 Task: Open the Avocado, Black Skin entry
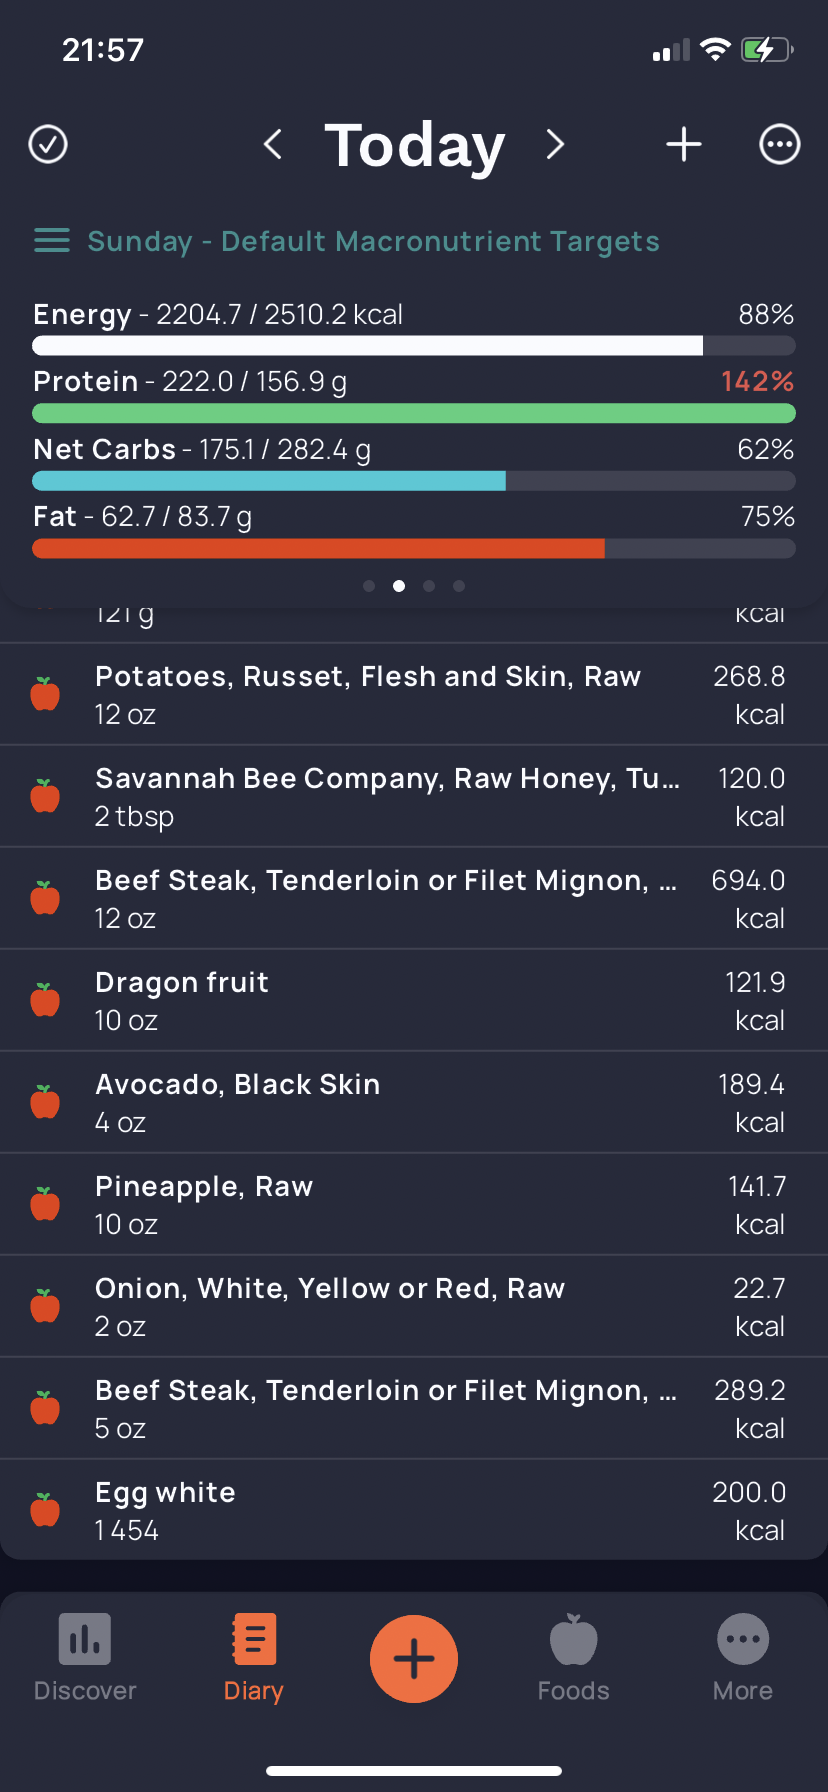414,1103
